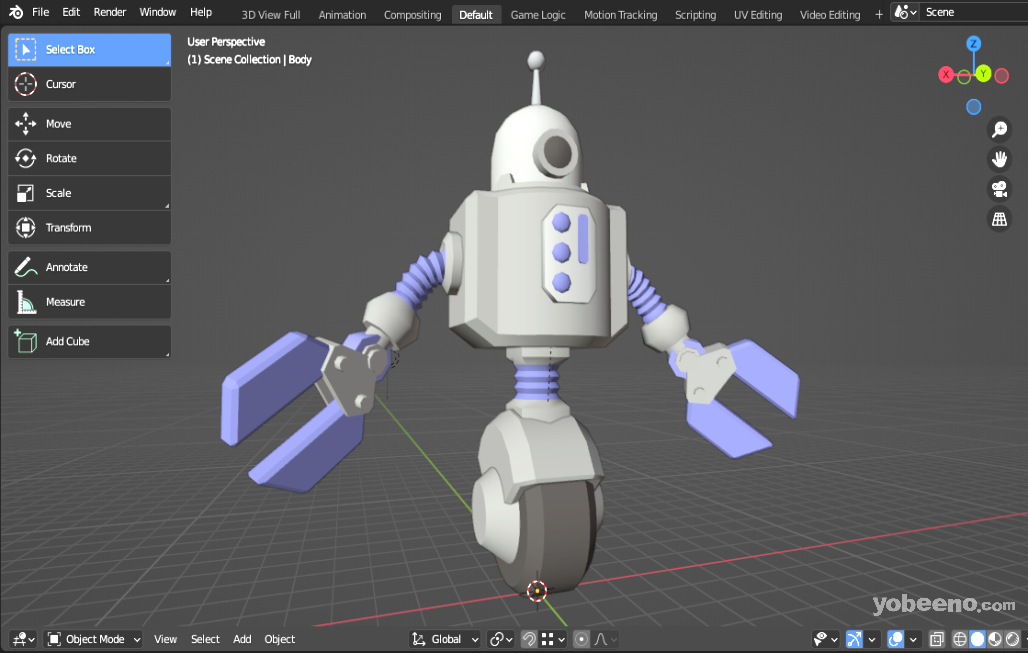The width and height of the screenshot is (1028, 653).
Task: Toggle show gizmos button
Action: (854, 639)
